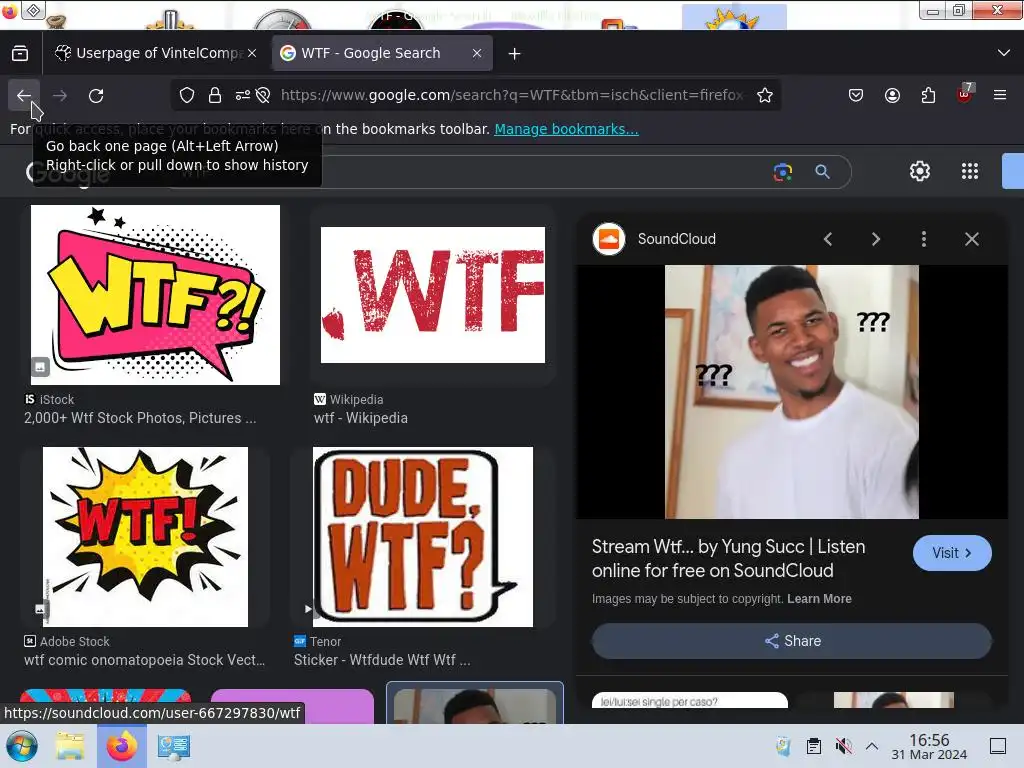Reload the current page
Viewport: 1024px width, 768px height.
pos(96,96)
